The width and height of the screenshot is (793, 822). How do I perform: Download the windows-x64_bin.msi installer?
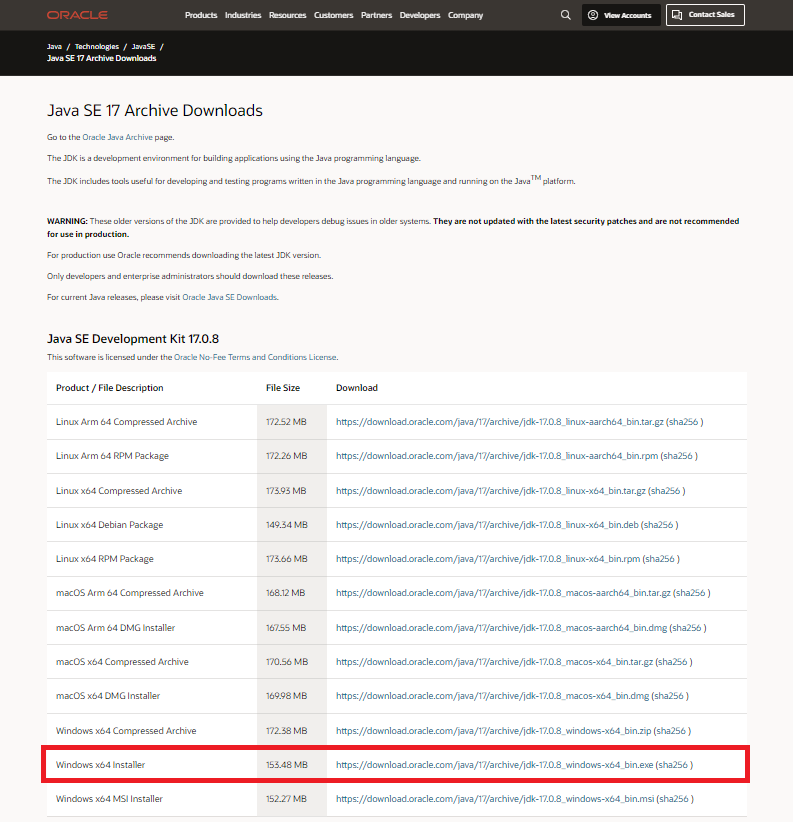(495, 799)
